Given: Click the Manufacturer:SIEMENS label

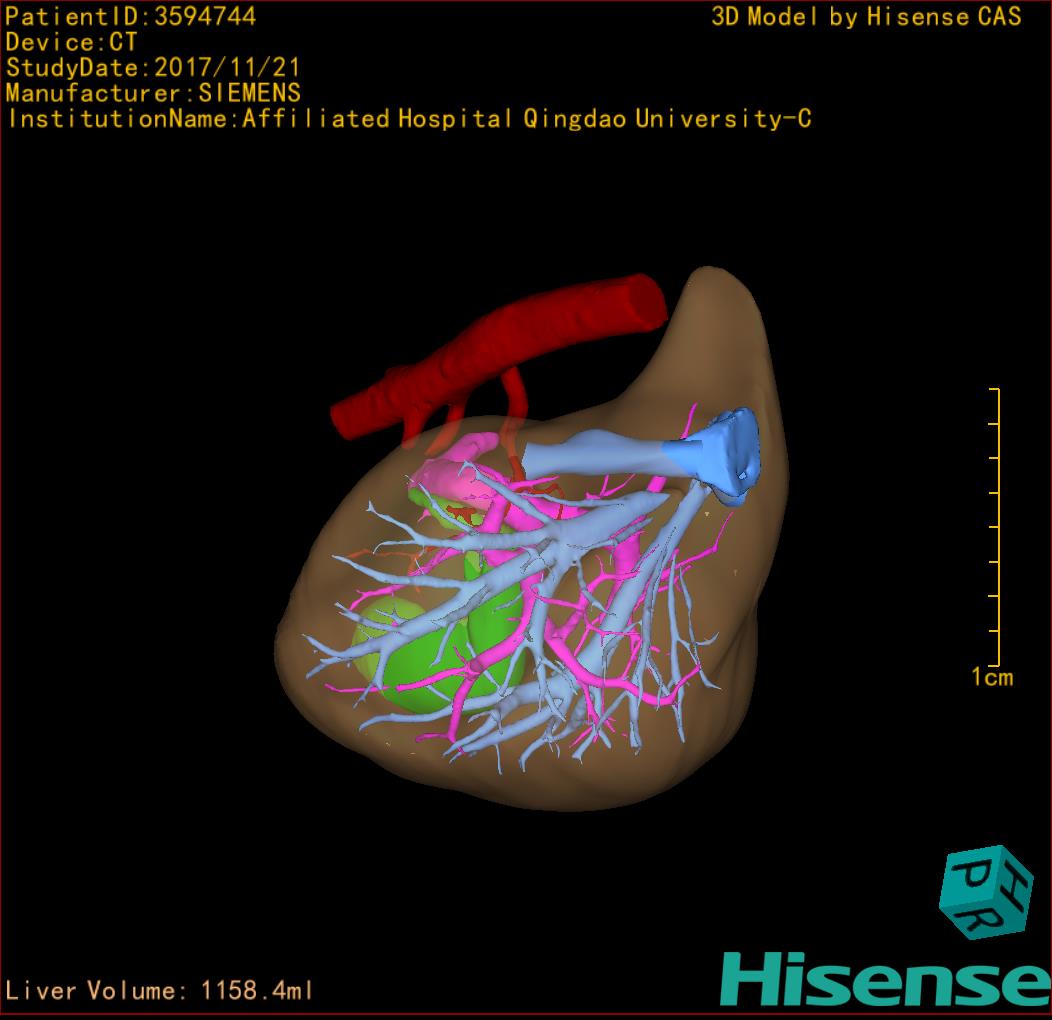Looking at the screenshot, I should (x=152, y=93).
